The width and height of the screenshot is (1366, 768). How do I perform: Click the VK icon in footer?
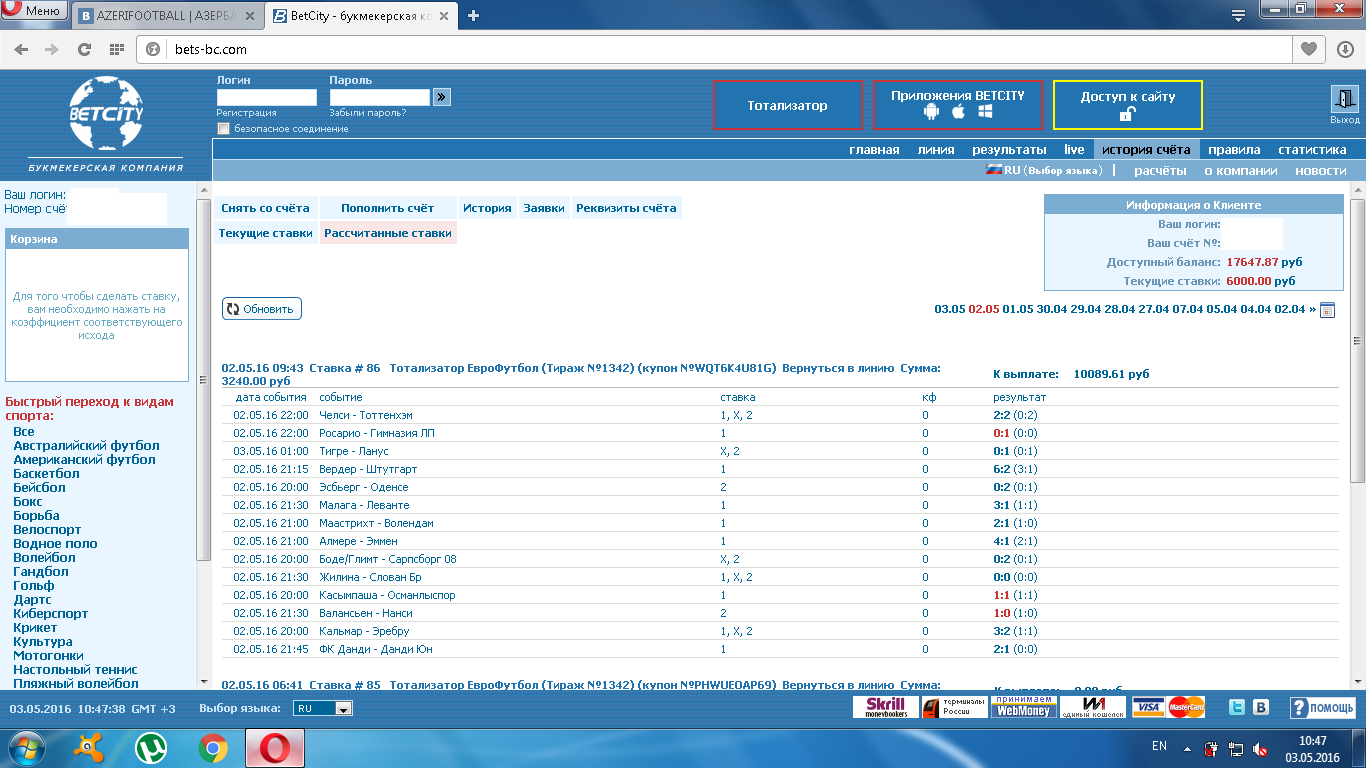[1261, 707]
